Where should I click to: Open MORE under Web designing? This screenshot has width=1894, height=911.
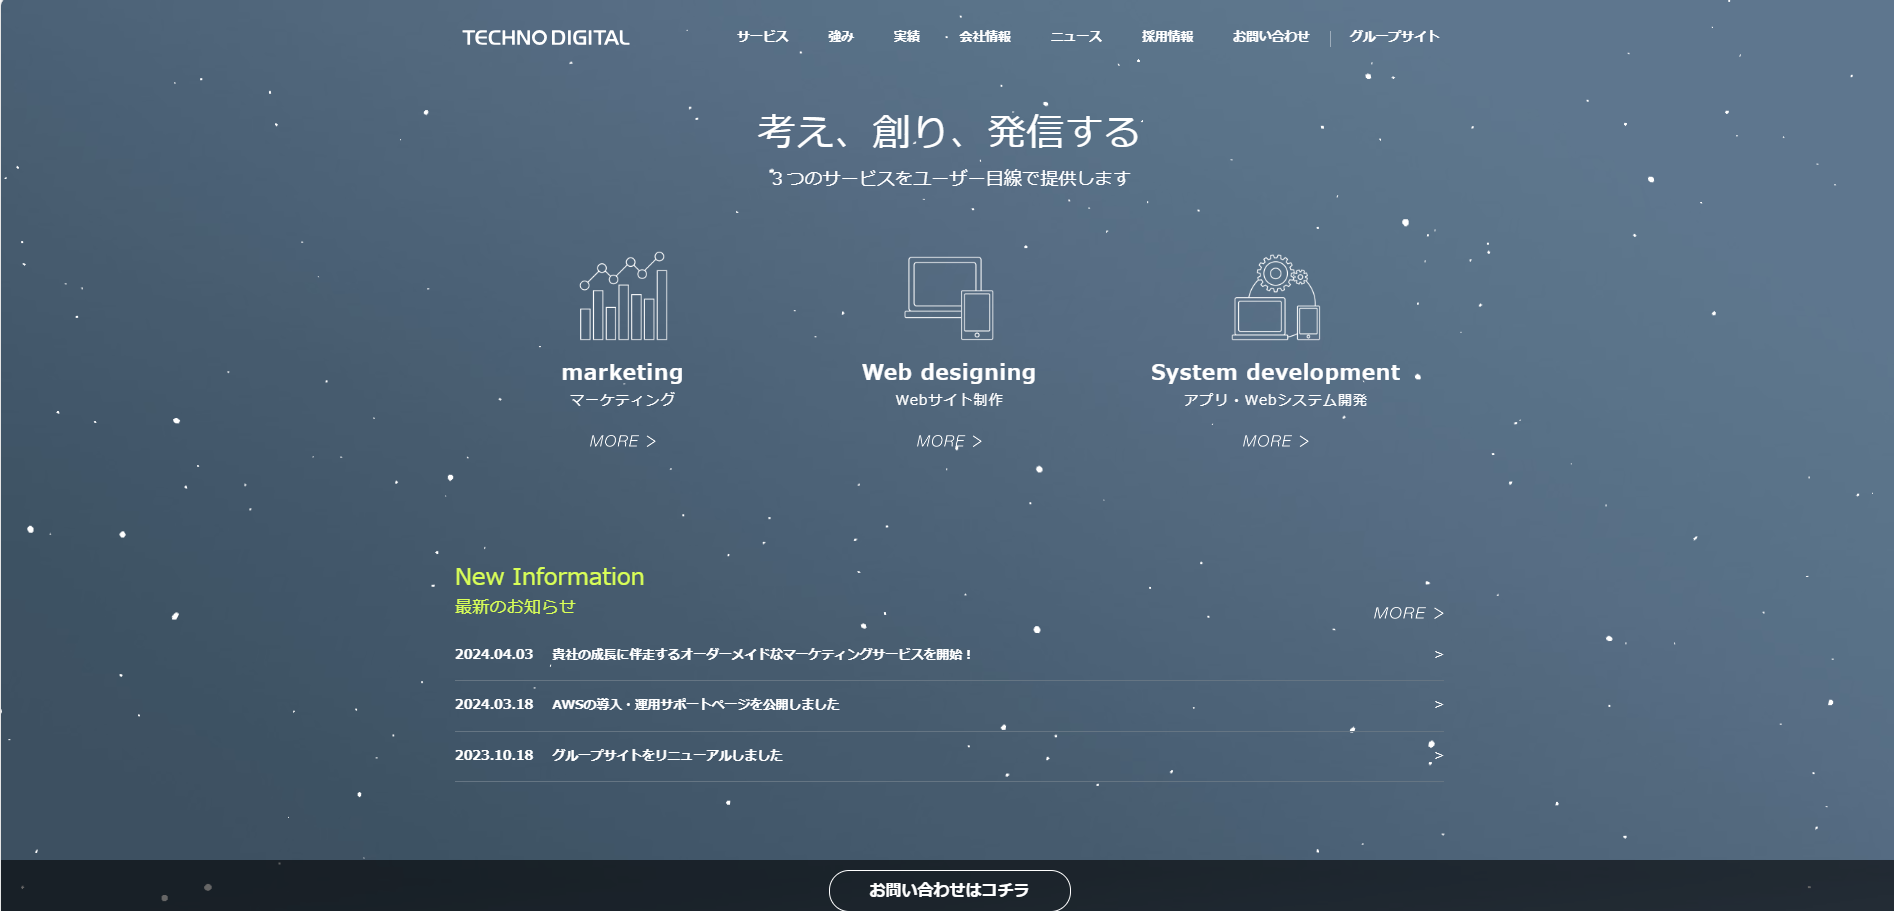[x=948, y=441]
